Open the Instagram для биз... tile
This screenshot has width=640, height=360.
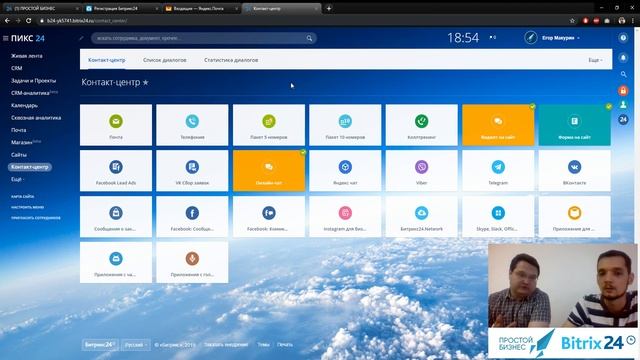click(345, 217)
